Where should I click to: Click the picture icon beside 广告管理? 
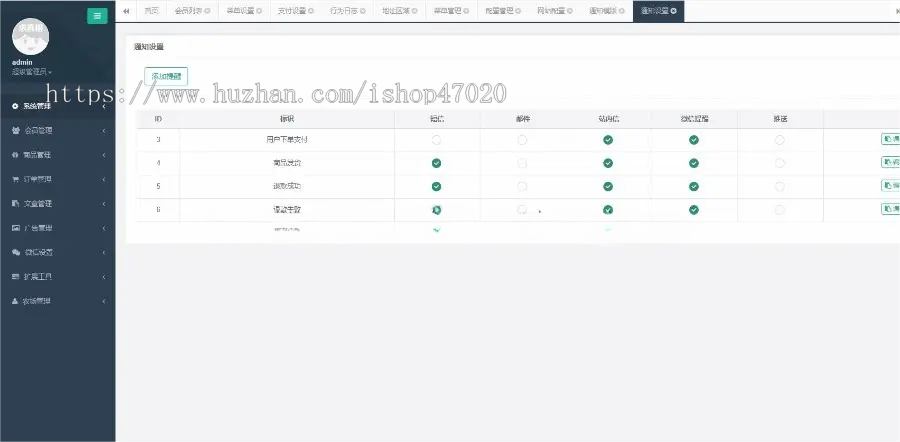(15, 228)
